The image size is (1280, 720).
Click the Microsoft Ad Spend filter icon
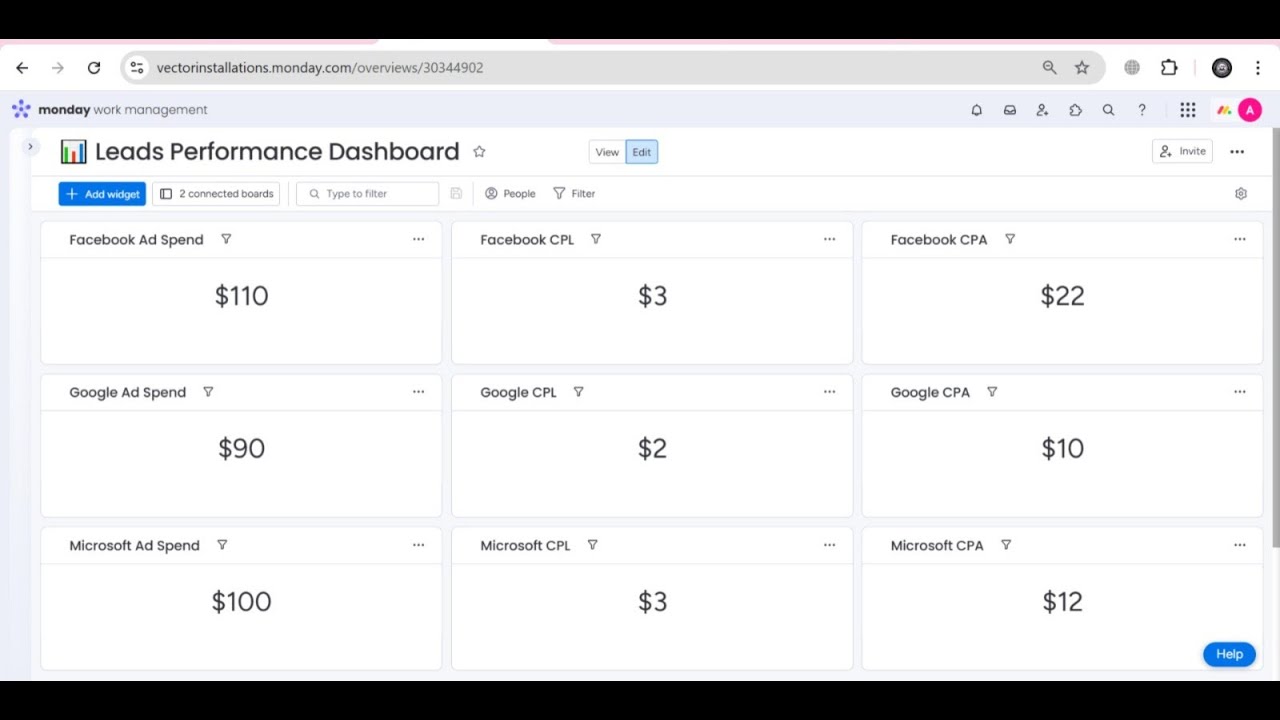pos(222,545)
